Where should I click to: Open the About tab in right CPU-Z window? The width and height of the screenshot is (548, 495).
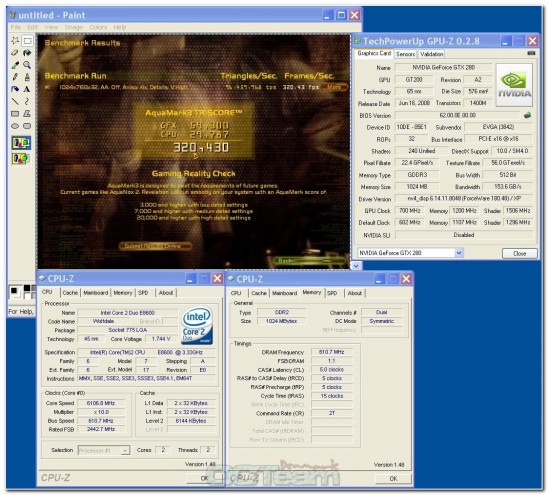point(355,293)
